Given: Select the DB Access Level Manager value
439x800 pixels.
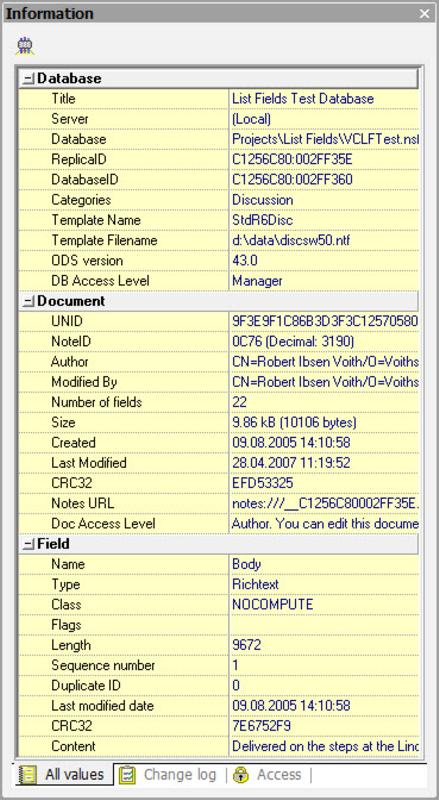Looking at the screenshot, I should point(257,281).
